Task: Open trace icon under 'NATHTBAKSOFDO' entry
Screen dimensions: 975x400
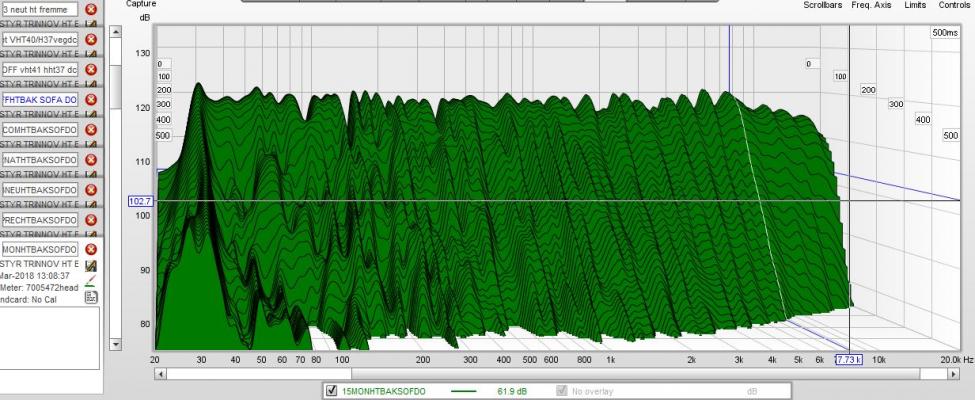Action: tap(91, 174)
